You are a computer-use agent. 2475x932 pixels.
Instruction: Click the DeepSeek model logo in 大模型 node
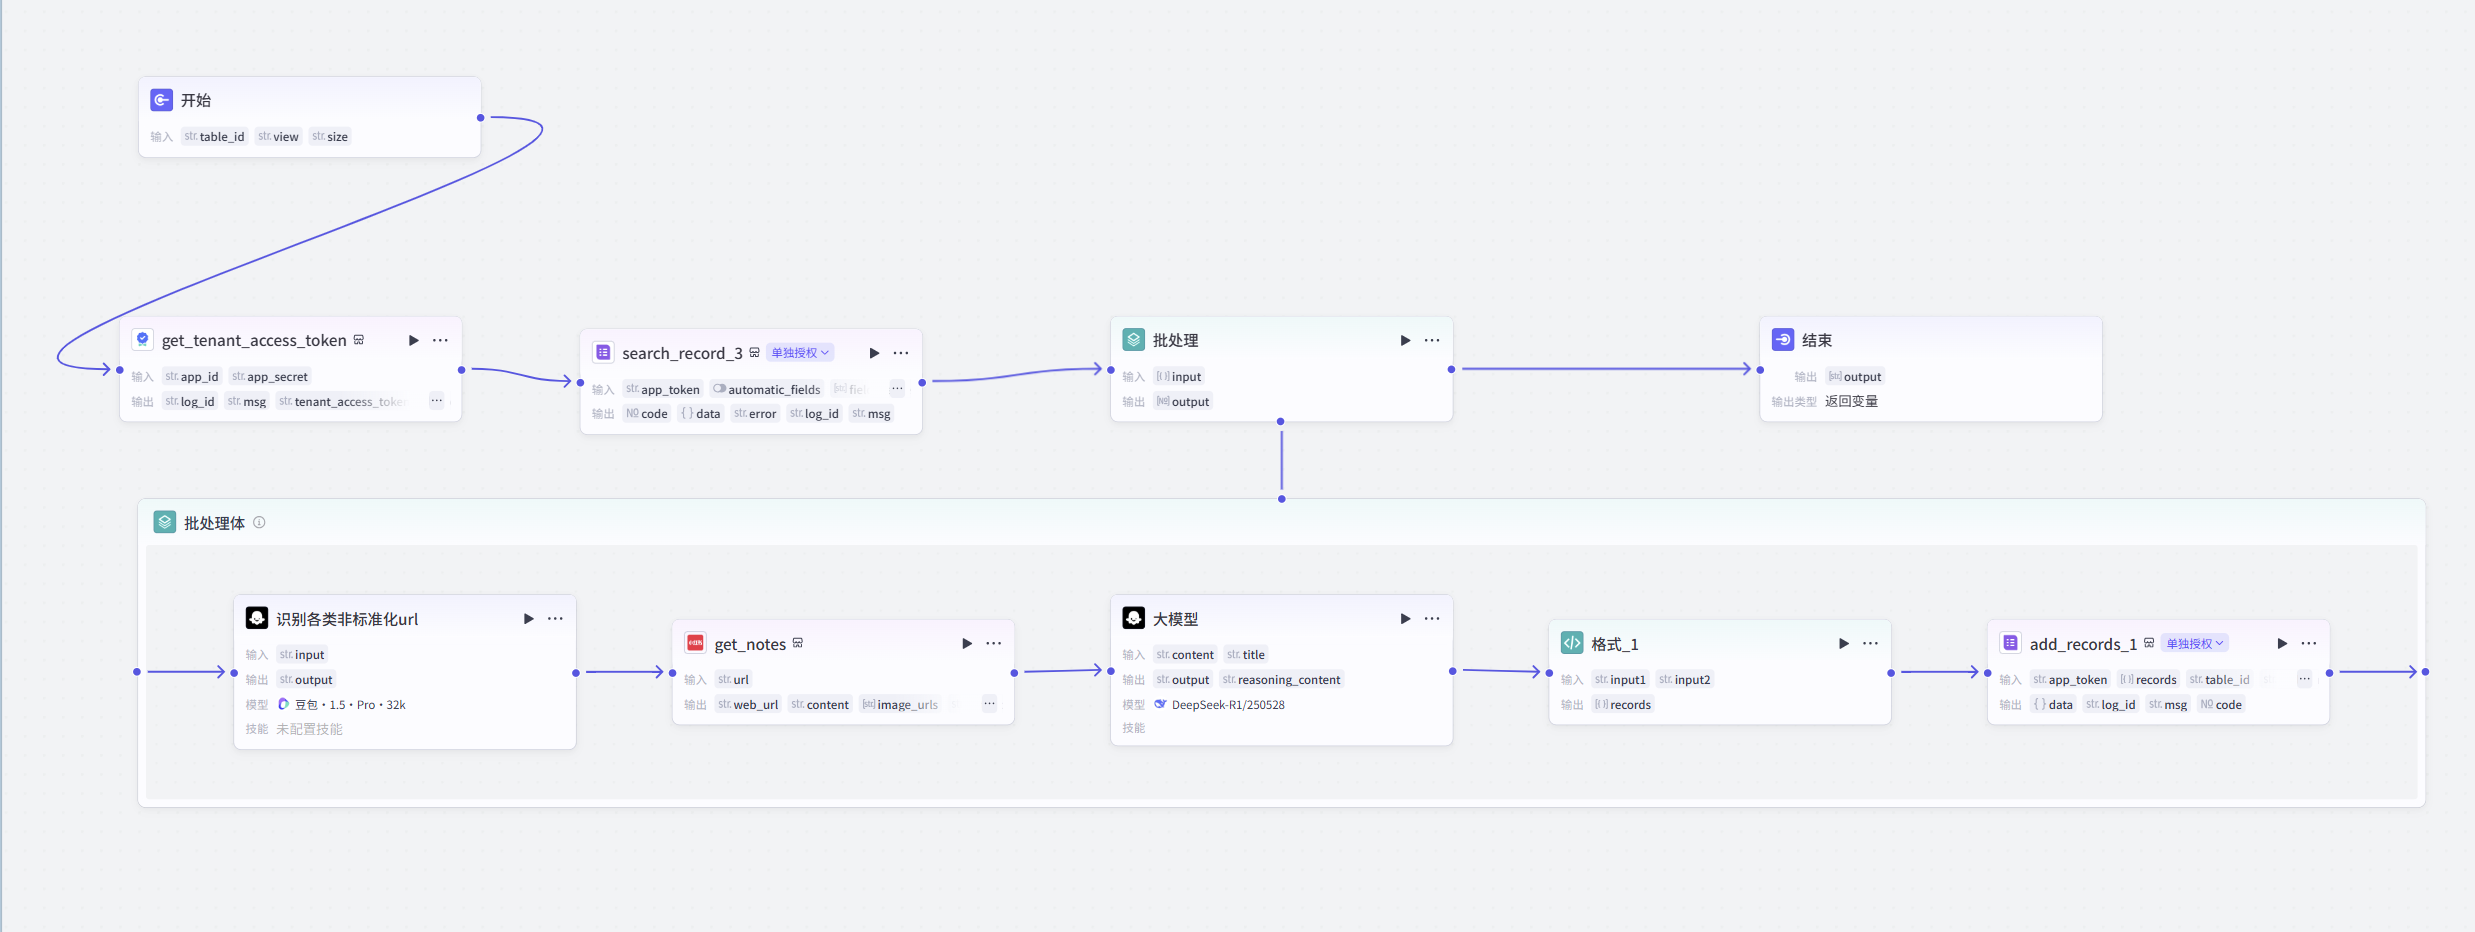(x=1160, y=704)
